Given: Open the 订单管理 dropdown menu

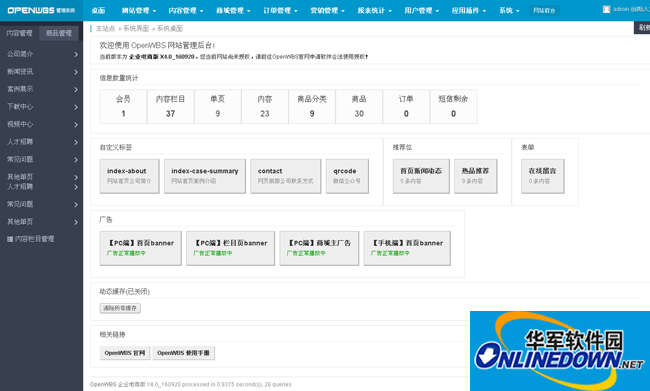Looking at the screenshot, I should [280, 10].
